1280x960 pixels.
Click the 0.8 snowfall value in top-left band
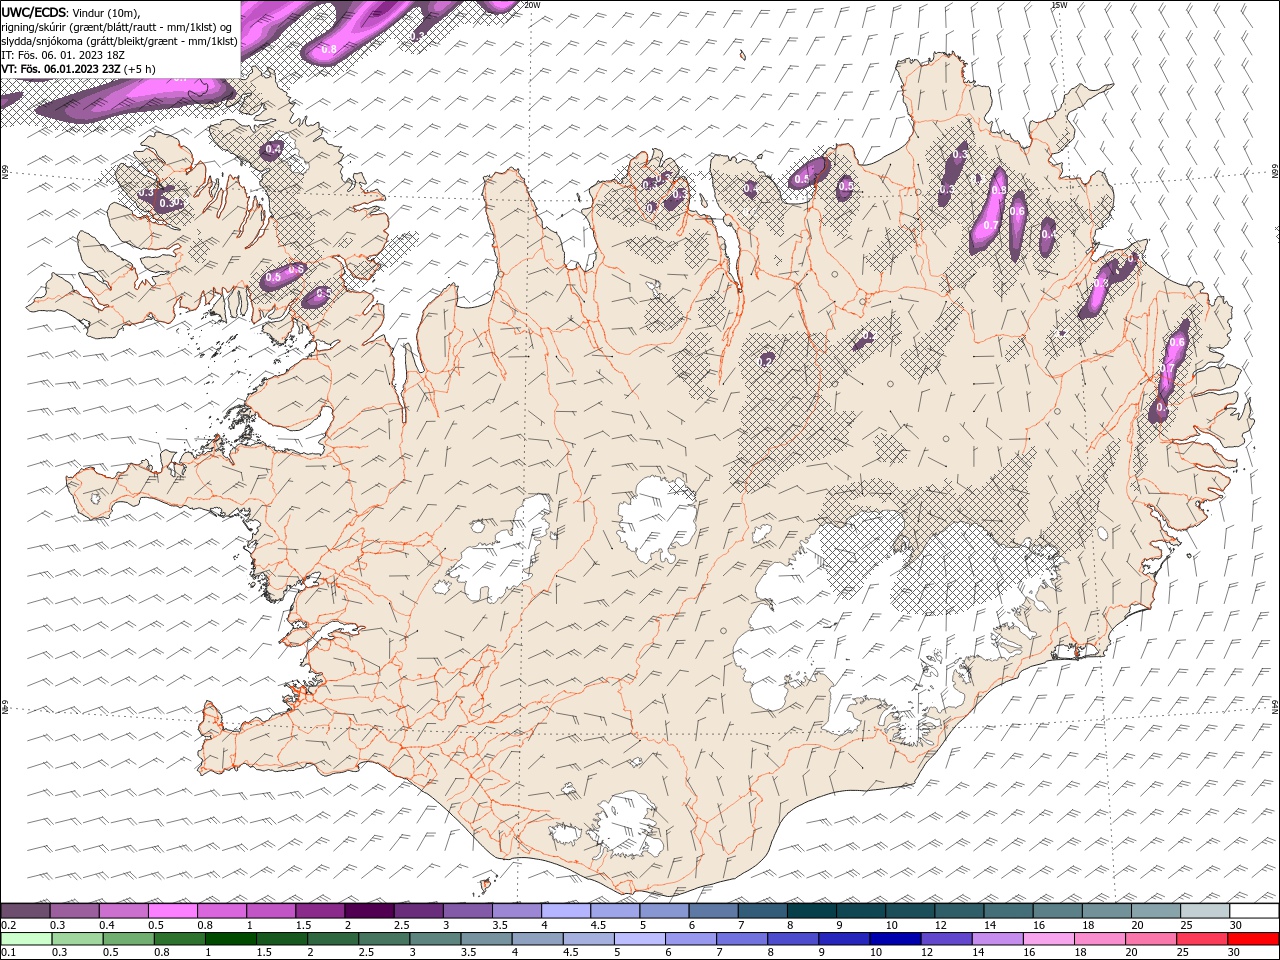[329, 48]
